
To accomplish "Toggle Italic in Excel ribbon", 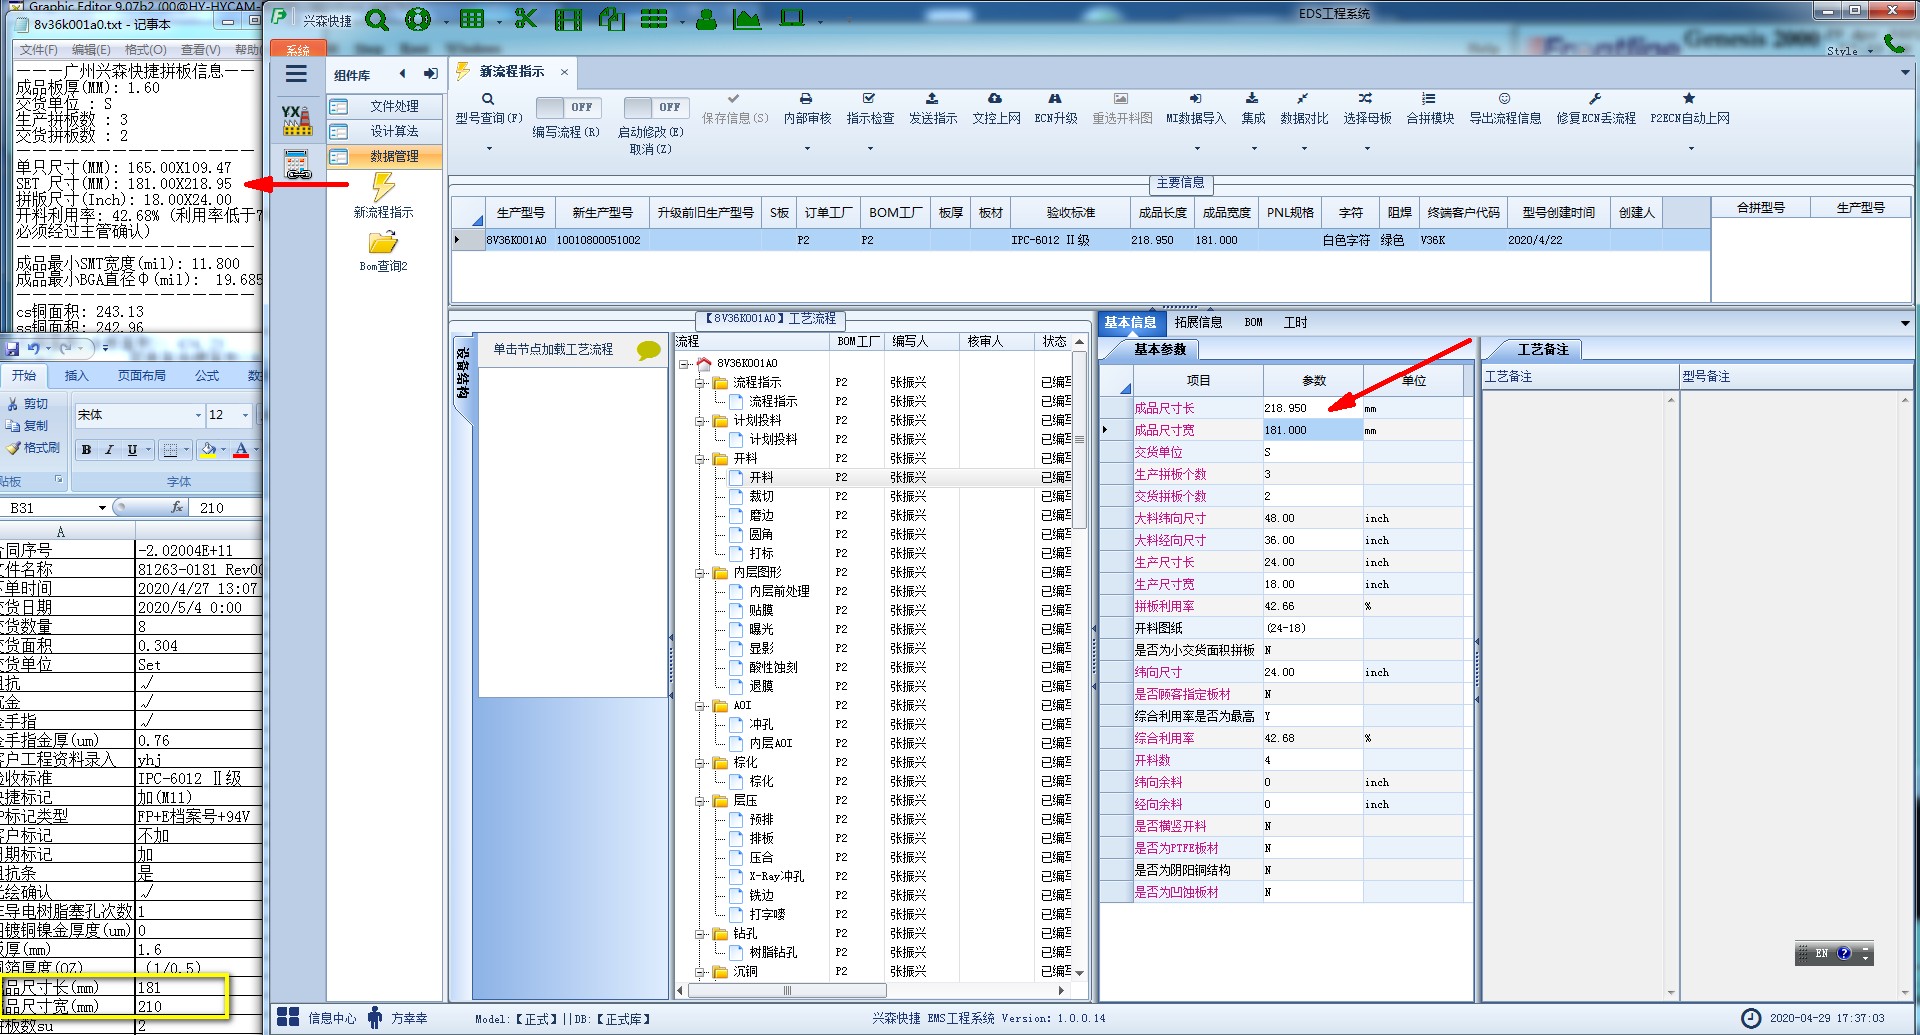I will [x=109, y=450].
